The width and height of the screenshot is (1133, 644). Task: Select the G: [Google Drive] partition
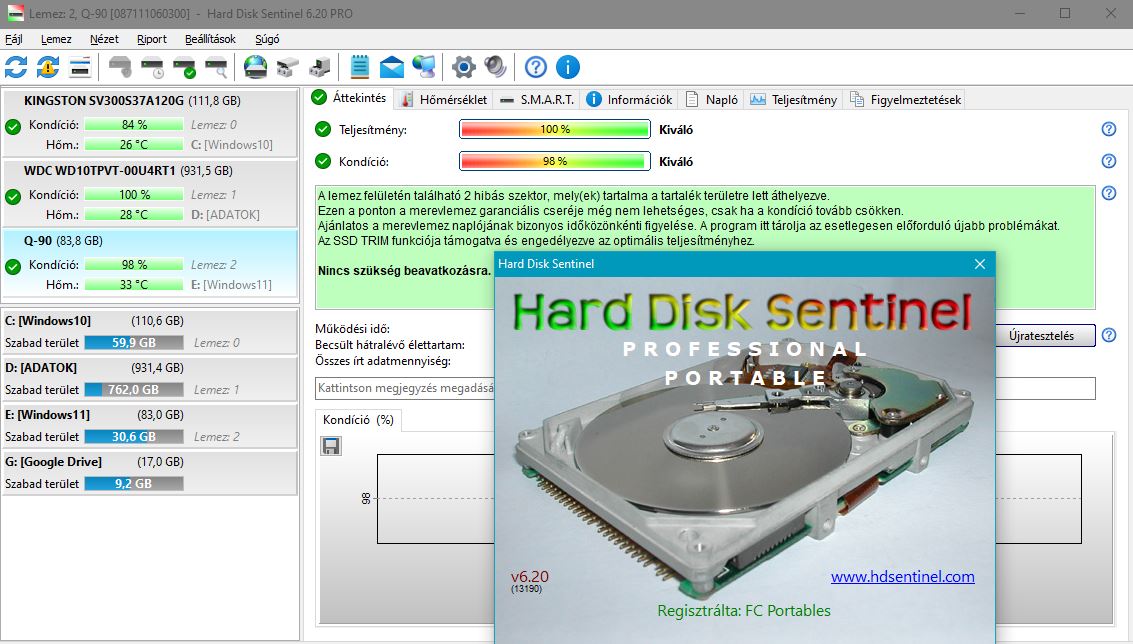pos(150,472)
